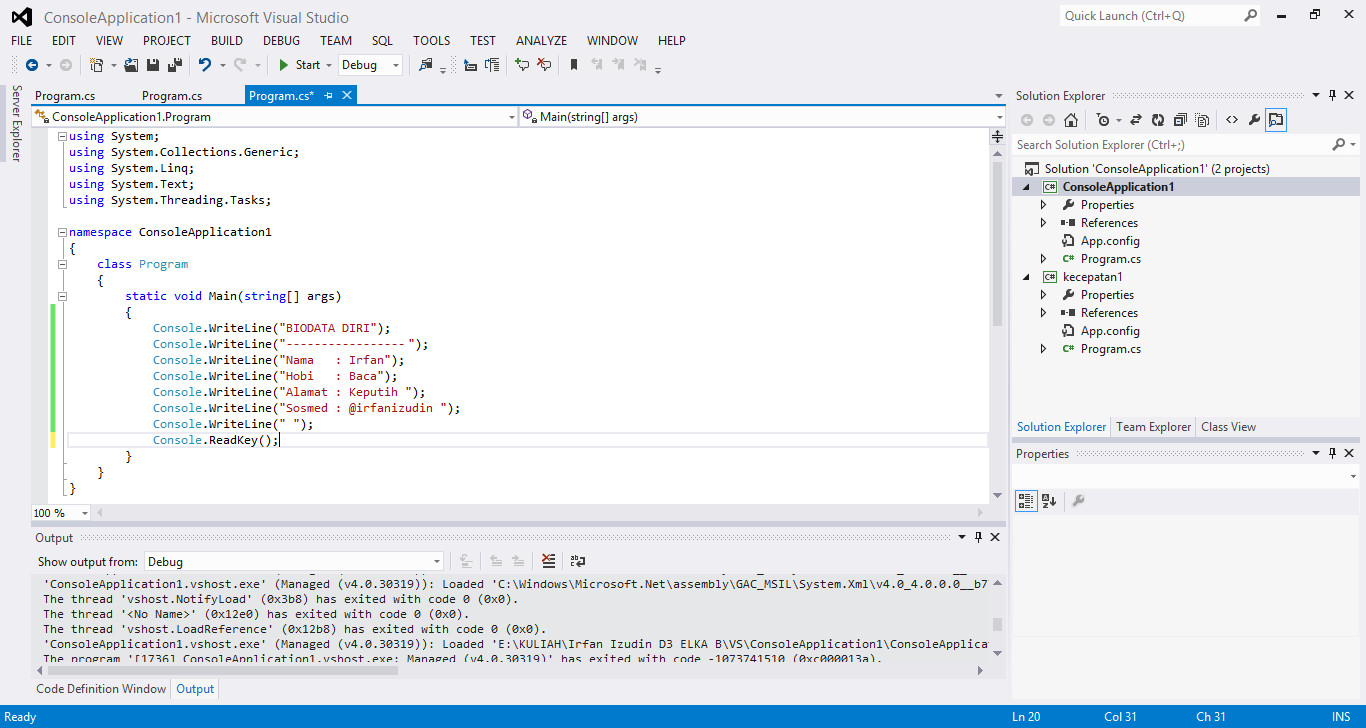
Task: Click Sync with Active Document icon
Action: click(1136, 120)
